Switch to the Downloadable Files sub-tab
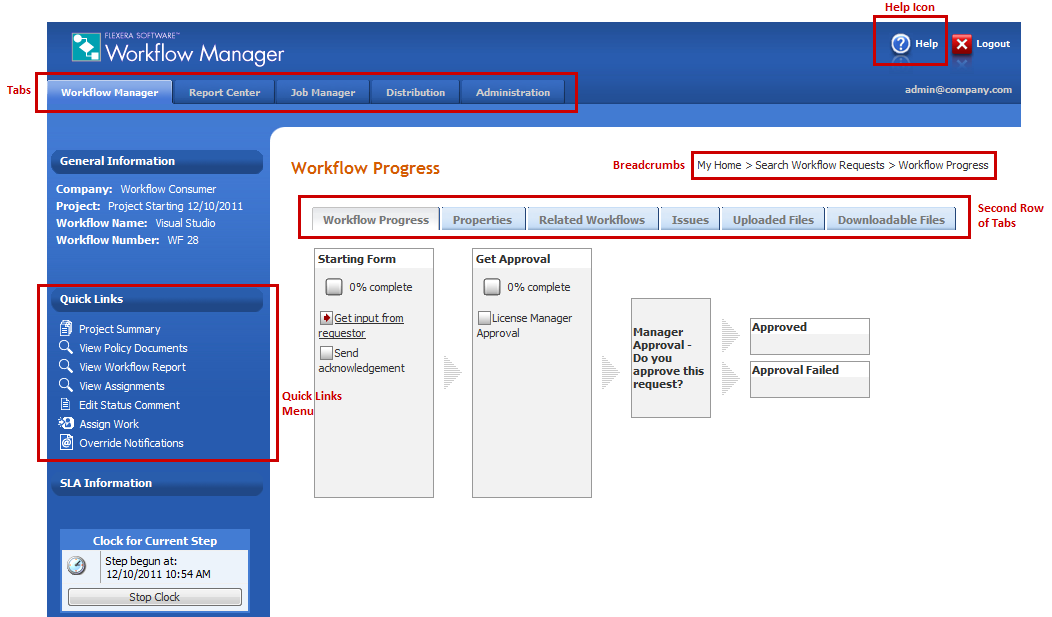1052x617 pixels. pos(891,219)
